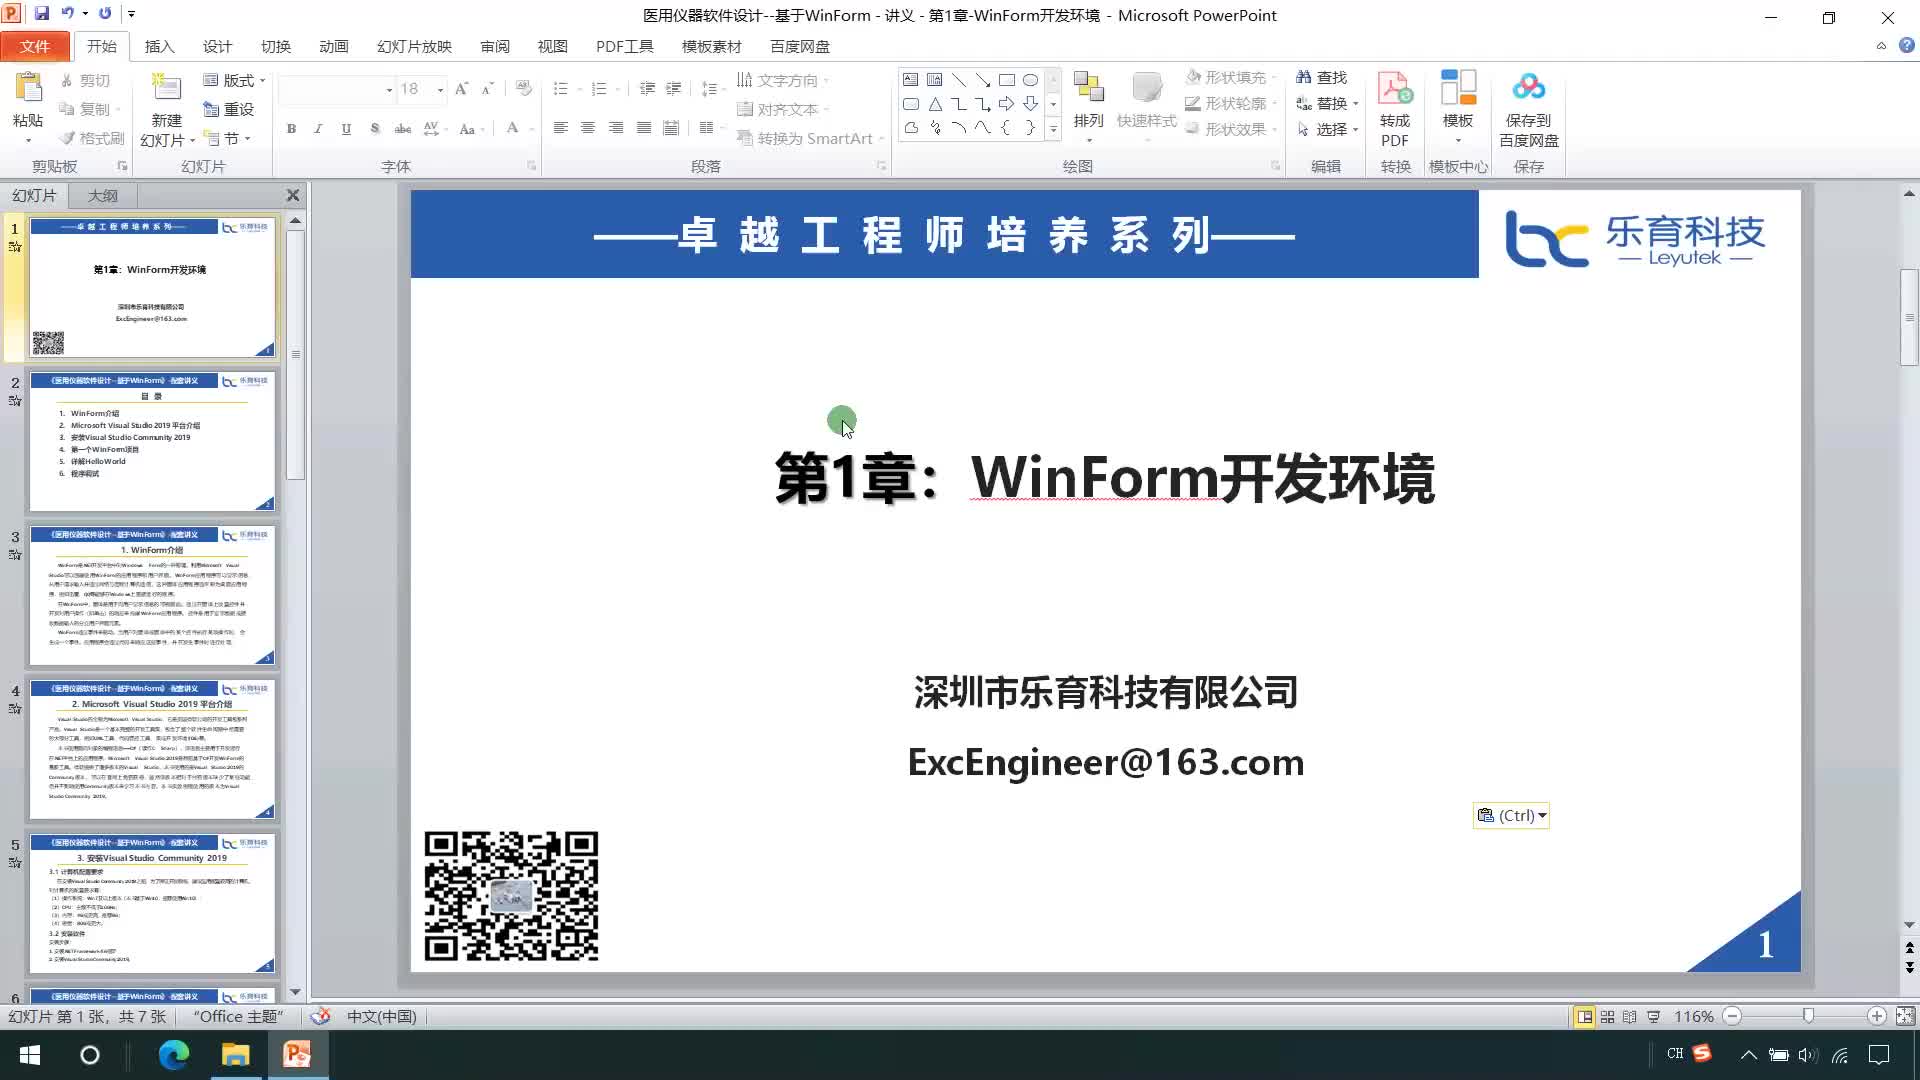1920x1080 pixels.
Task: Click the Repeat icon in quick access toolbar
Action: (x=105, y=14)
